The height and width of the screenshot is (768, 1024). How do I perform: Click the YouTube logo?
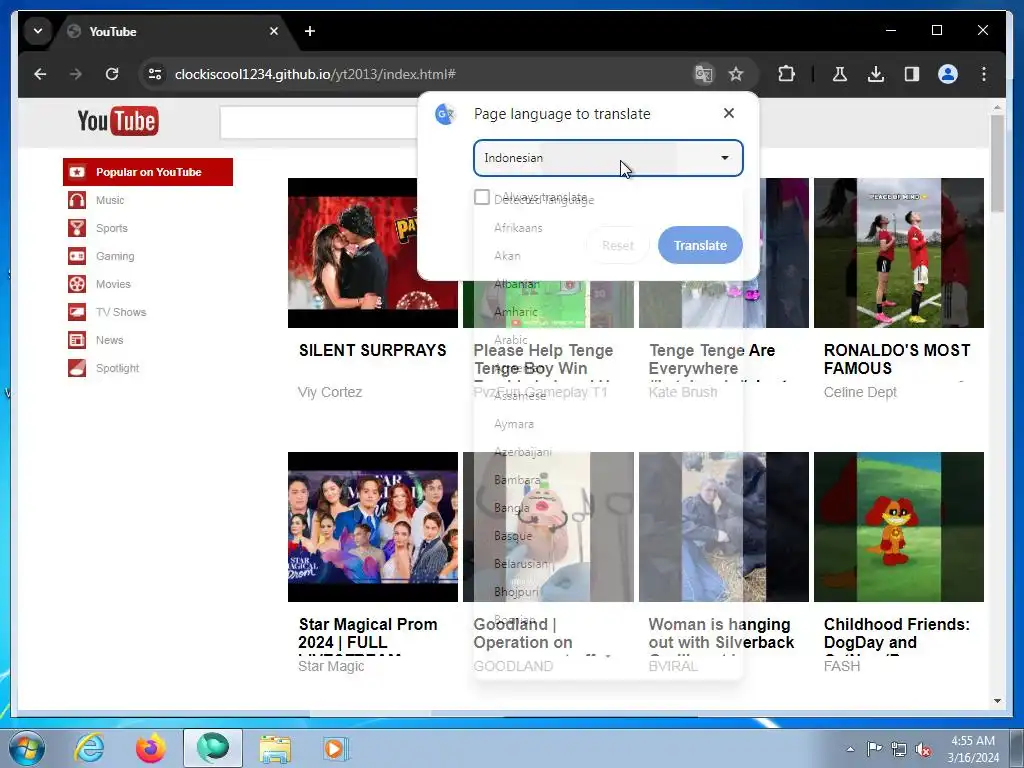click(x=118, y=121)
